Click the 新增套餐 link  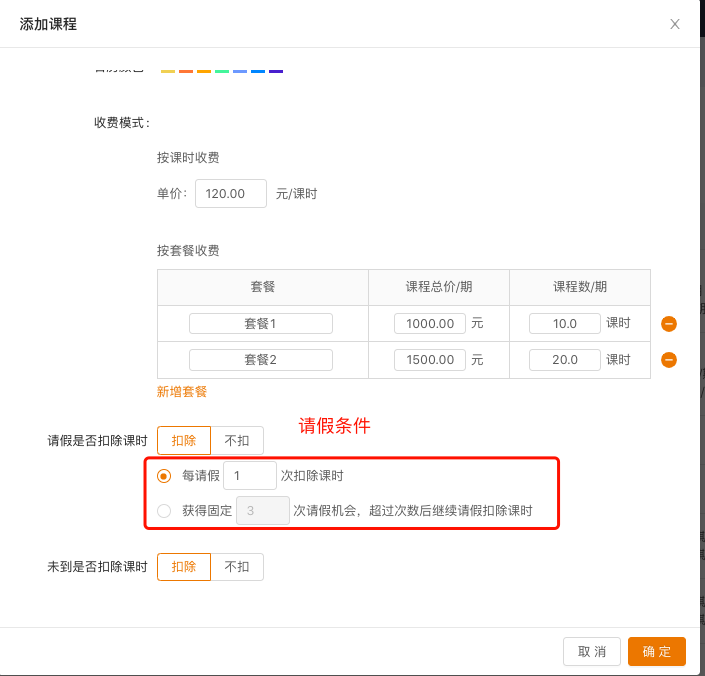pos(182,392)
